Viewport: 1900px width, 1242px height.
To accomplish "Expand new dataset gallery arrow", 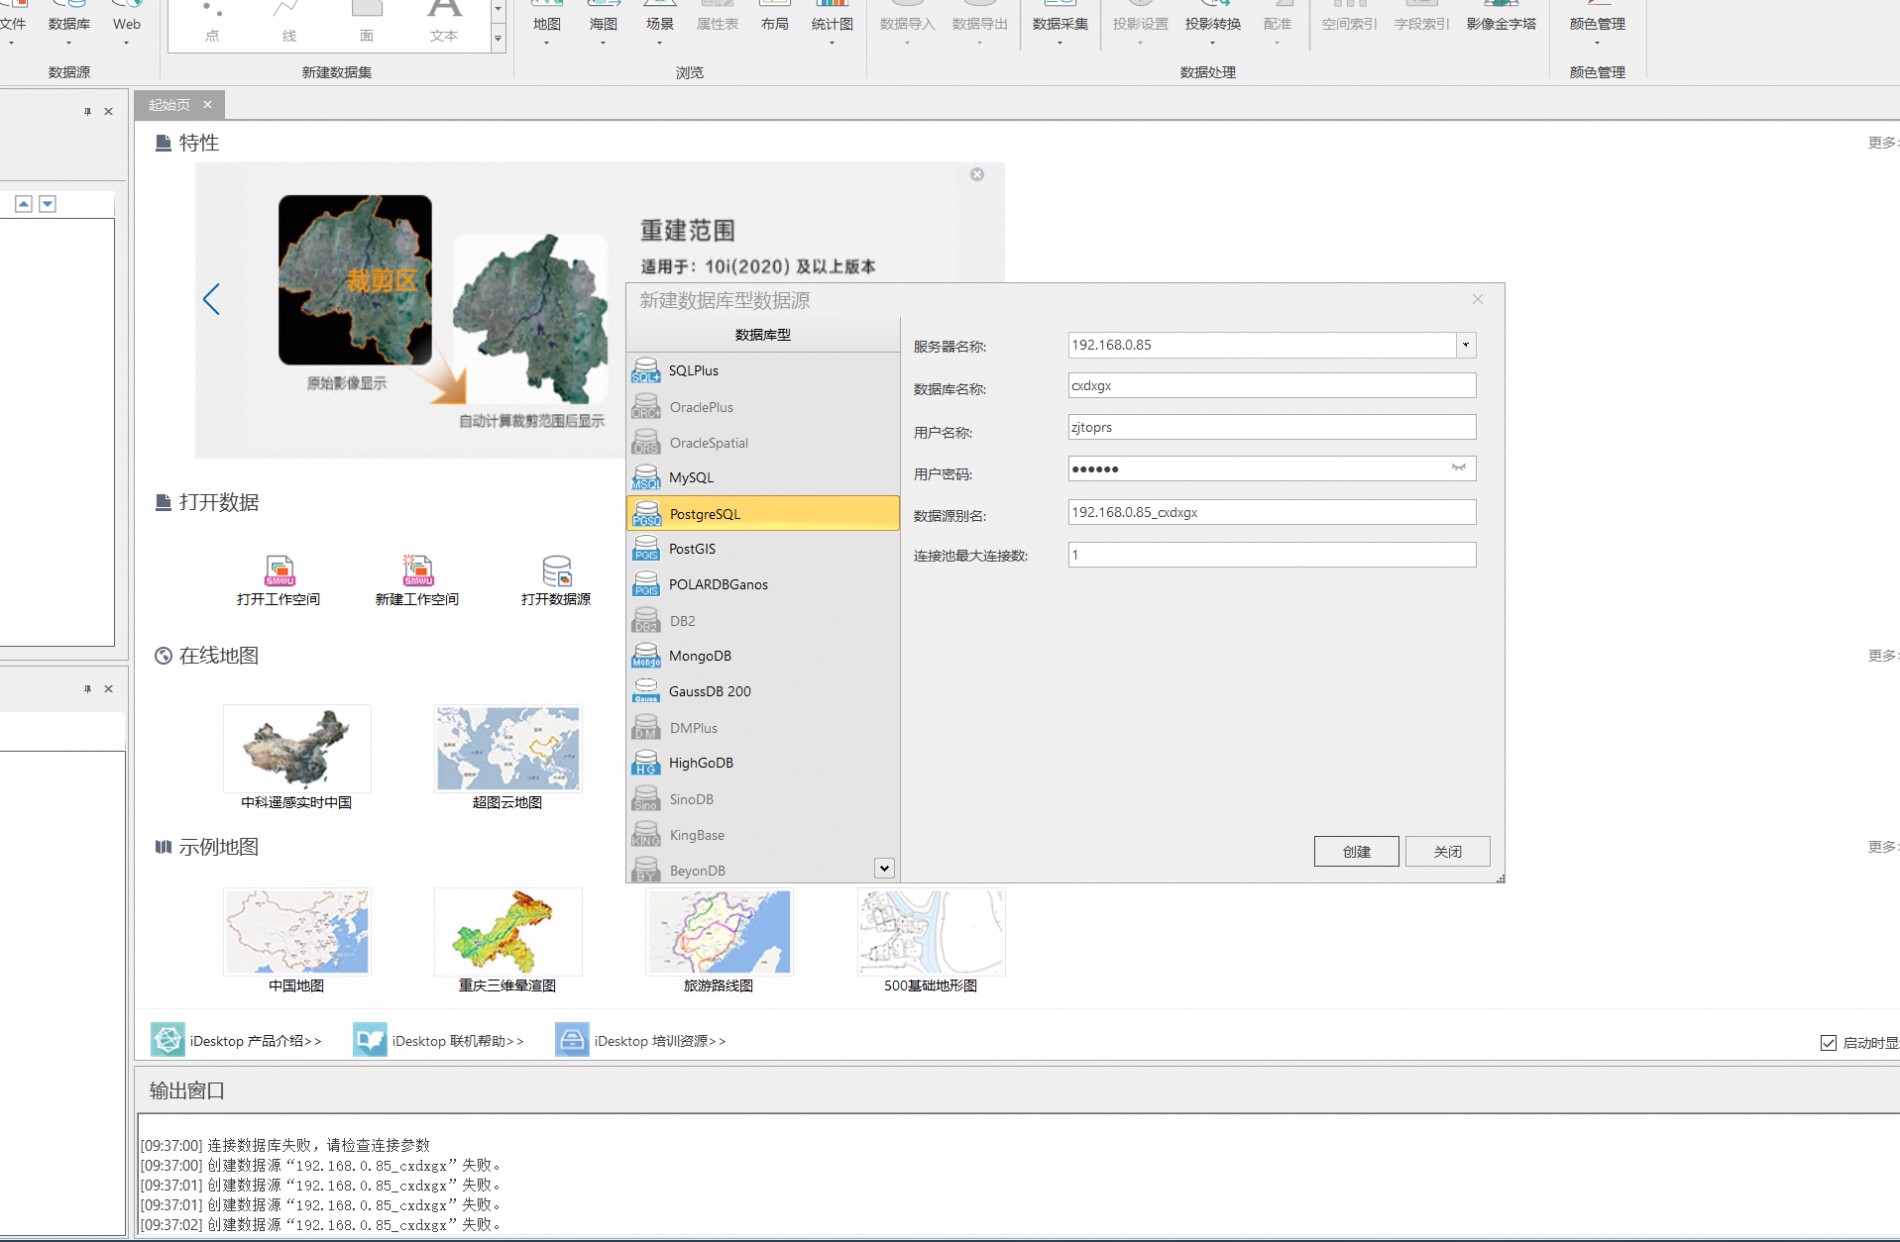I will click(498, 39).
